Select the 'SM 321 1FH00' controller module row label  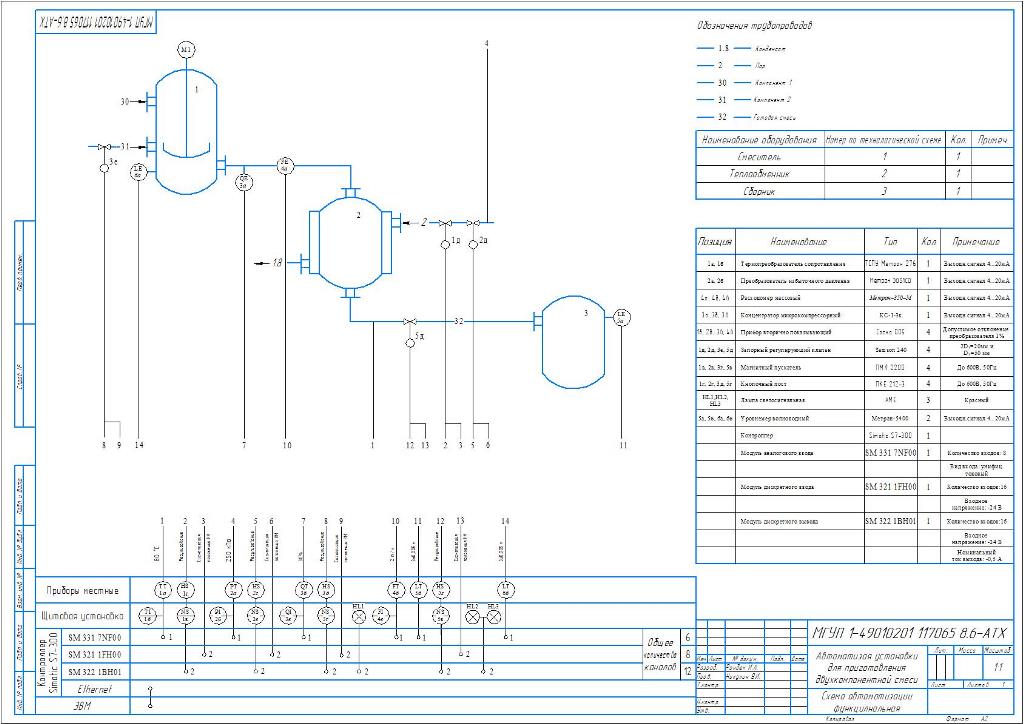pyautogui.click(x=95, y=654)
